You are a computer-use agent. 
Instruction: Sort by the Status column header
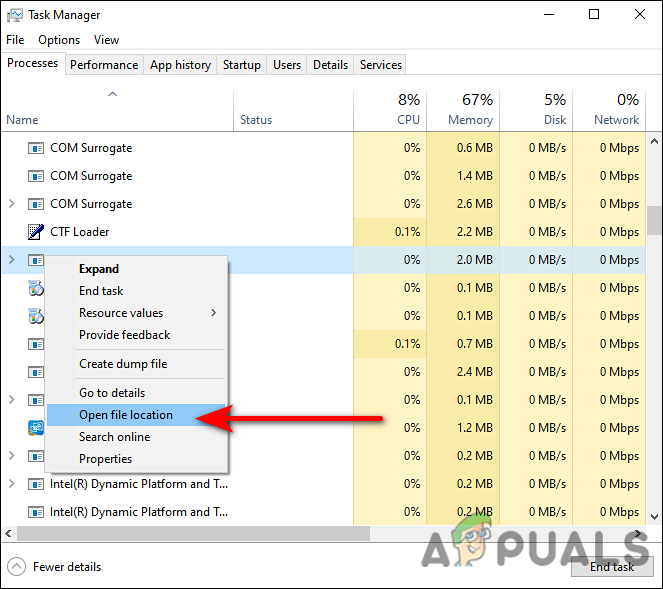click(x=293, y=110)
